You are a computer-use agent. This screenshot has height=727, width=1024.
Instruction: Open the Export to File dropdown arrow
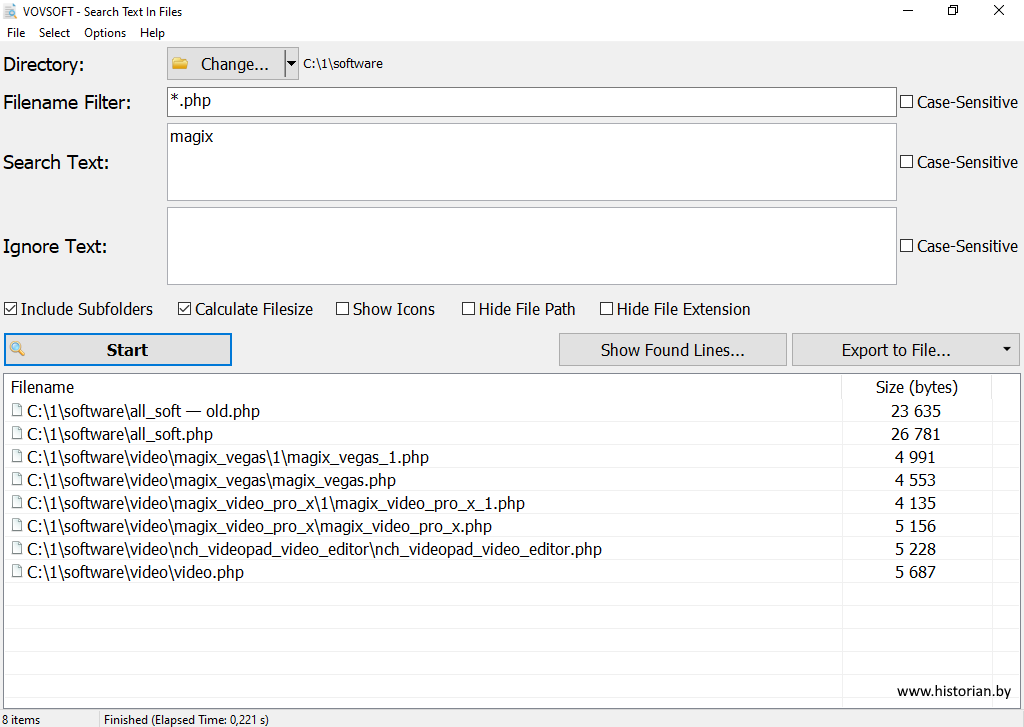pyautogui.click(x=1005, y=350)
